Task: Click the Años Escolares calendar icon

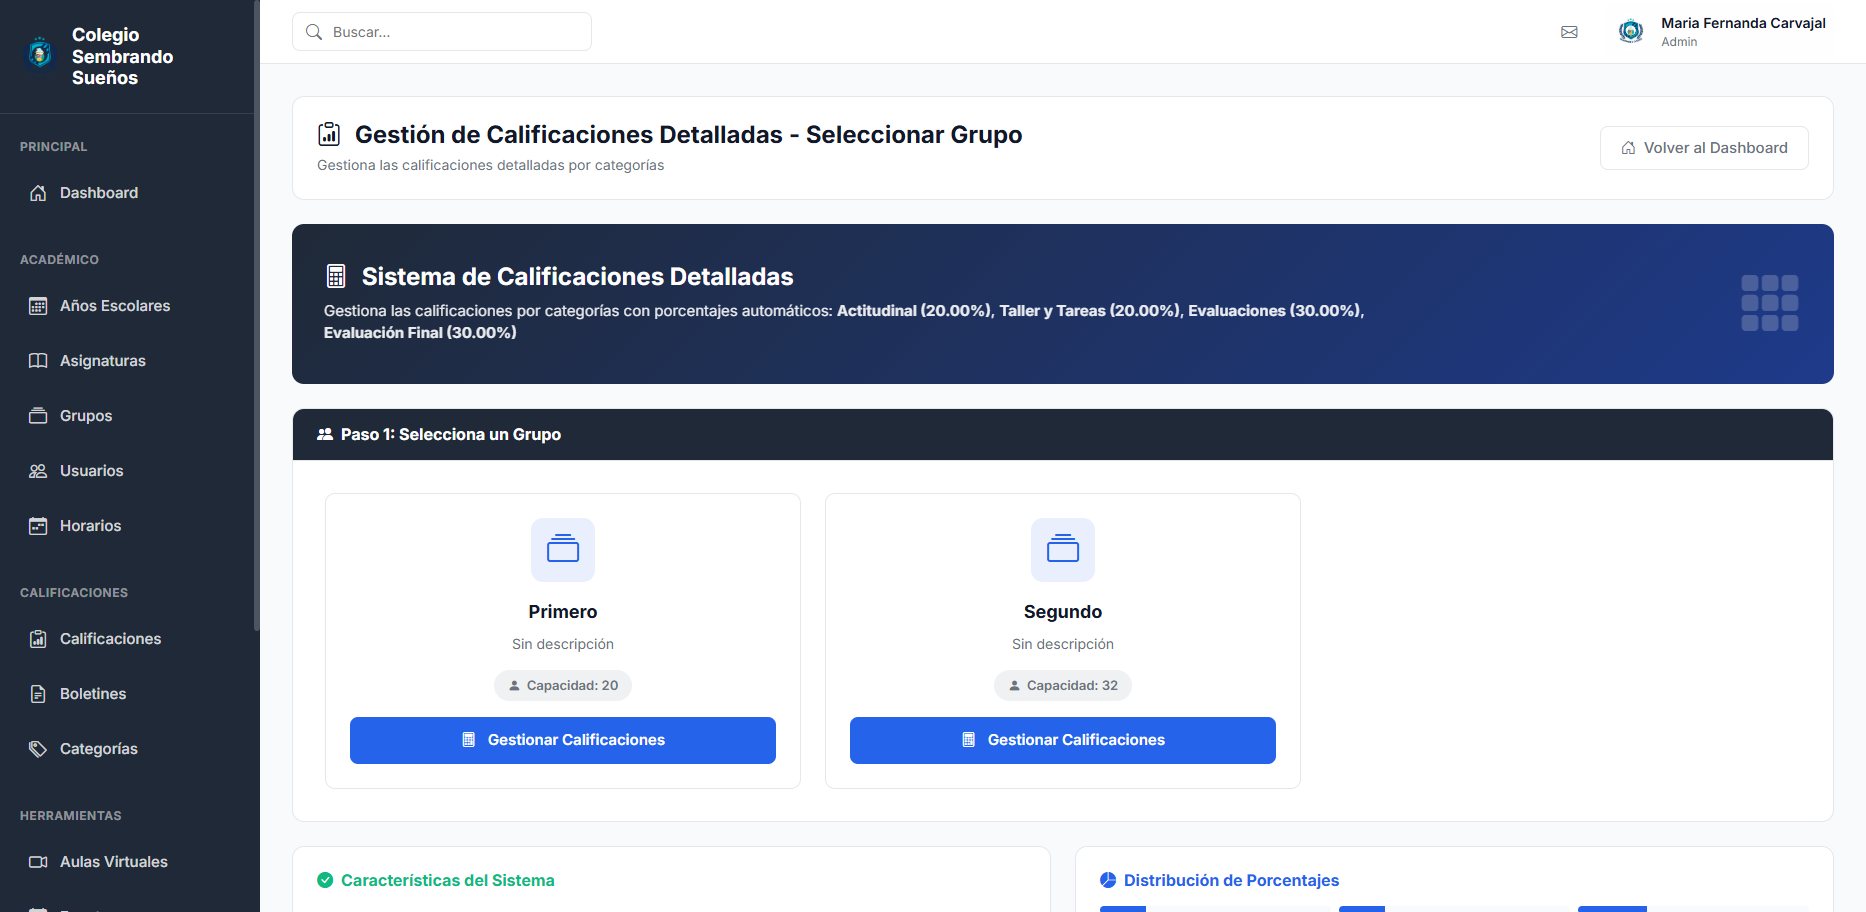Action: [x=38, y=306]
